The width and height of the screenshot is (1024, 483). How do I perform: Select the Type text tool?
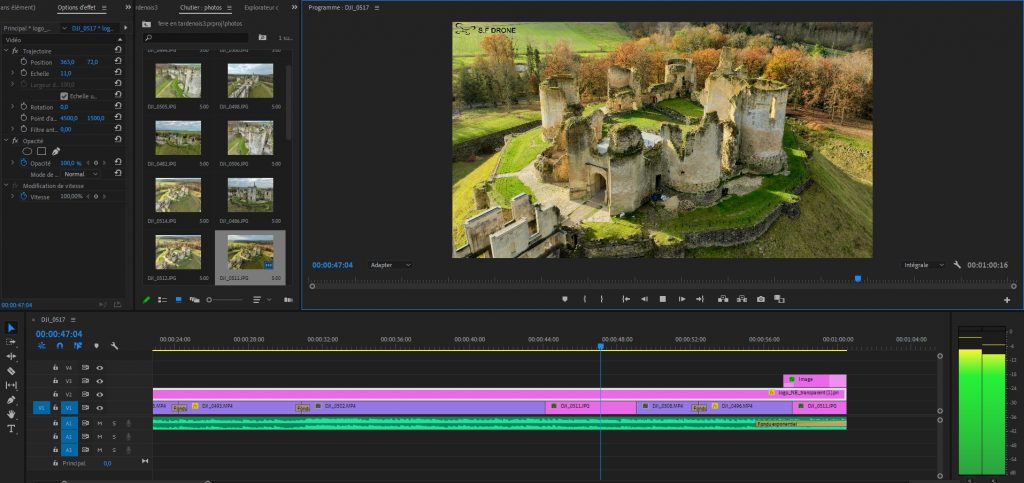point(11,428)
